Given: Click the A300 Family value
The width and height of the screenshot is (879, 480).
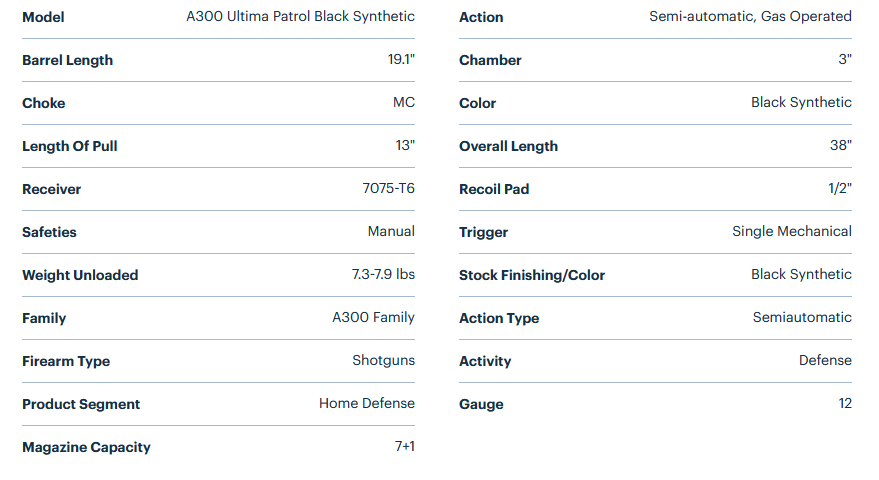Looking at the screenshot, I should 373,318.
